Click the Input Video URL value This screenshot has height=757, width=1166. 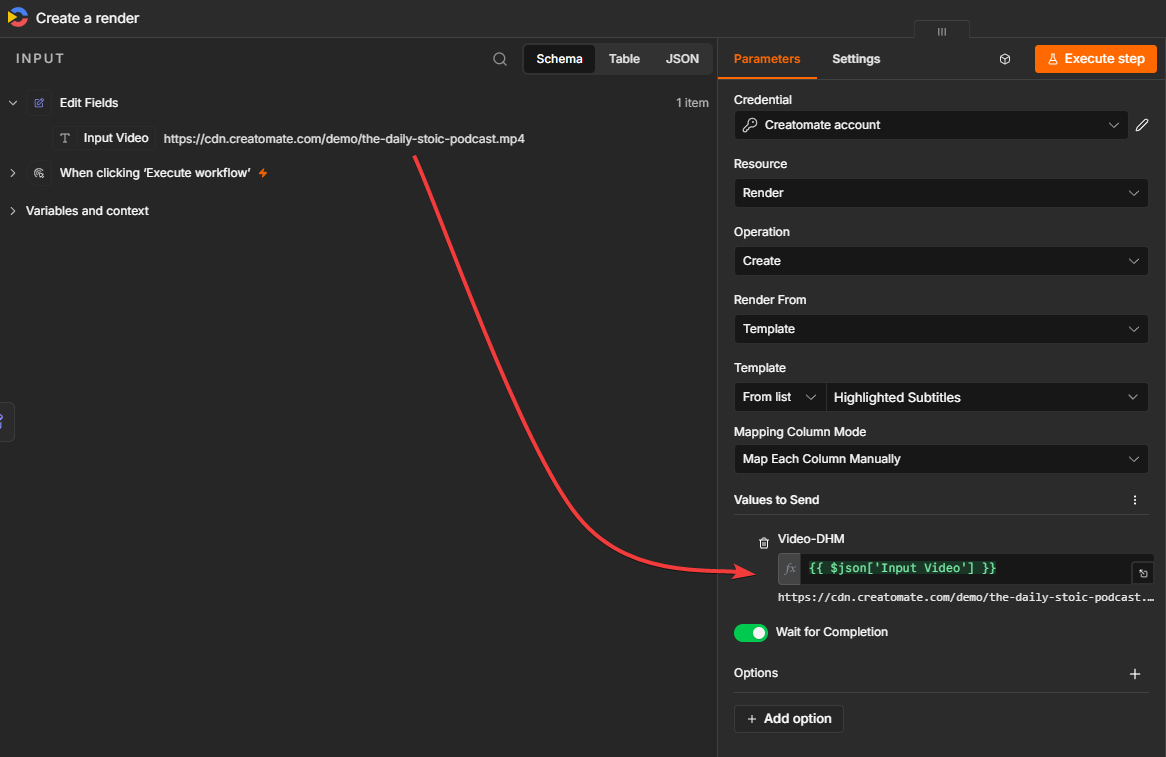pyautogui.click(x=344, y=138)
